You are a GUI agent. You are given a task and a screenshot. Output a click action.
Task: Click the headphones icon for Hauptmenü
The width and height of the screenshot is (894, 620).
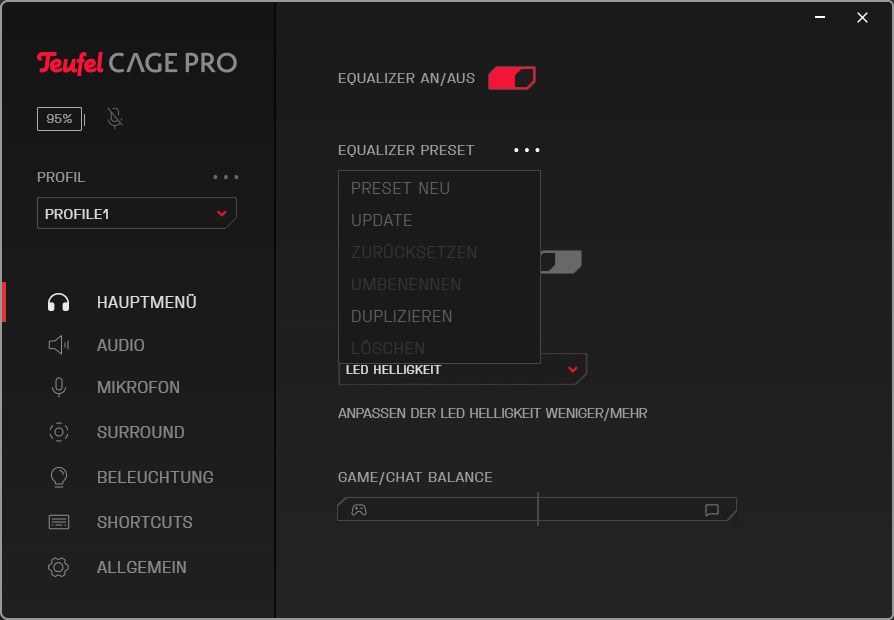tap(59, 303)
